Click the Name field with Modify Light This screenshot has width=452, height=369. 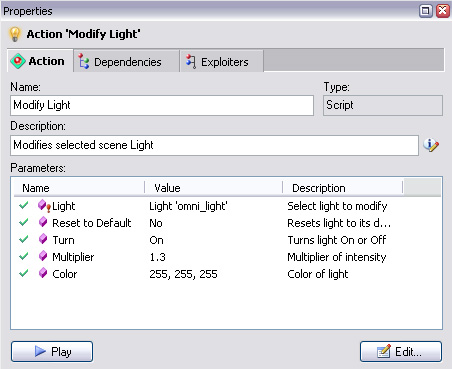[x=162, y=105]
